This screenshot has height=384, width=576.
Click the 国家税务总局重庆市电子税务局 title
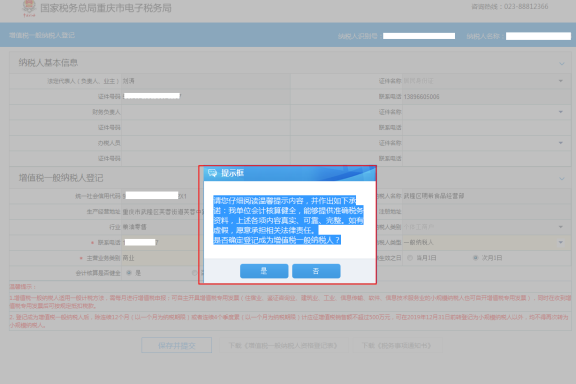coord(106,8)
